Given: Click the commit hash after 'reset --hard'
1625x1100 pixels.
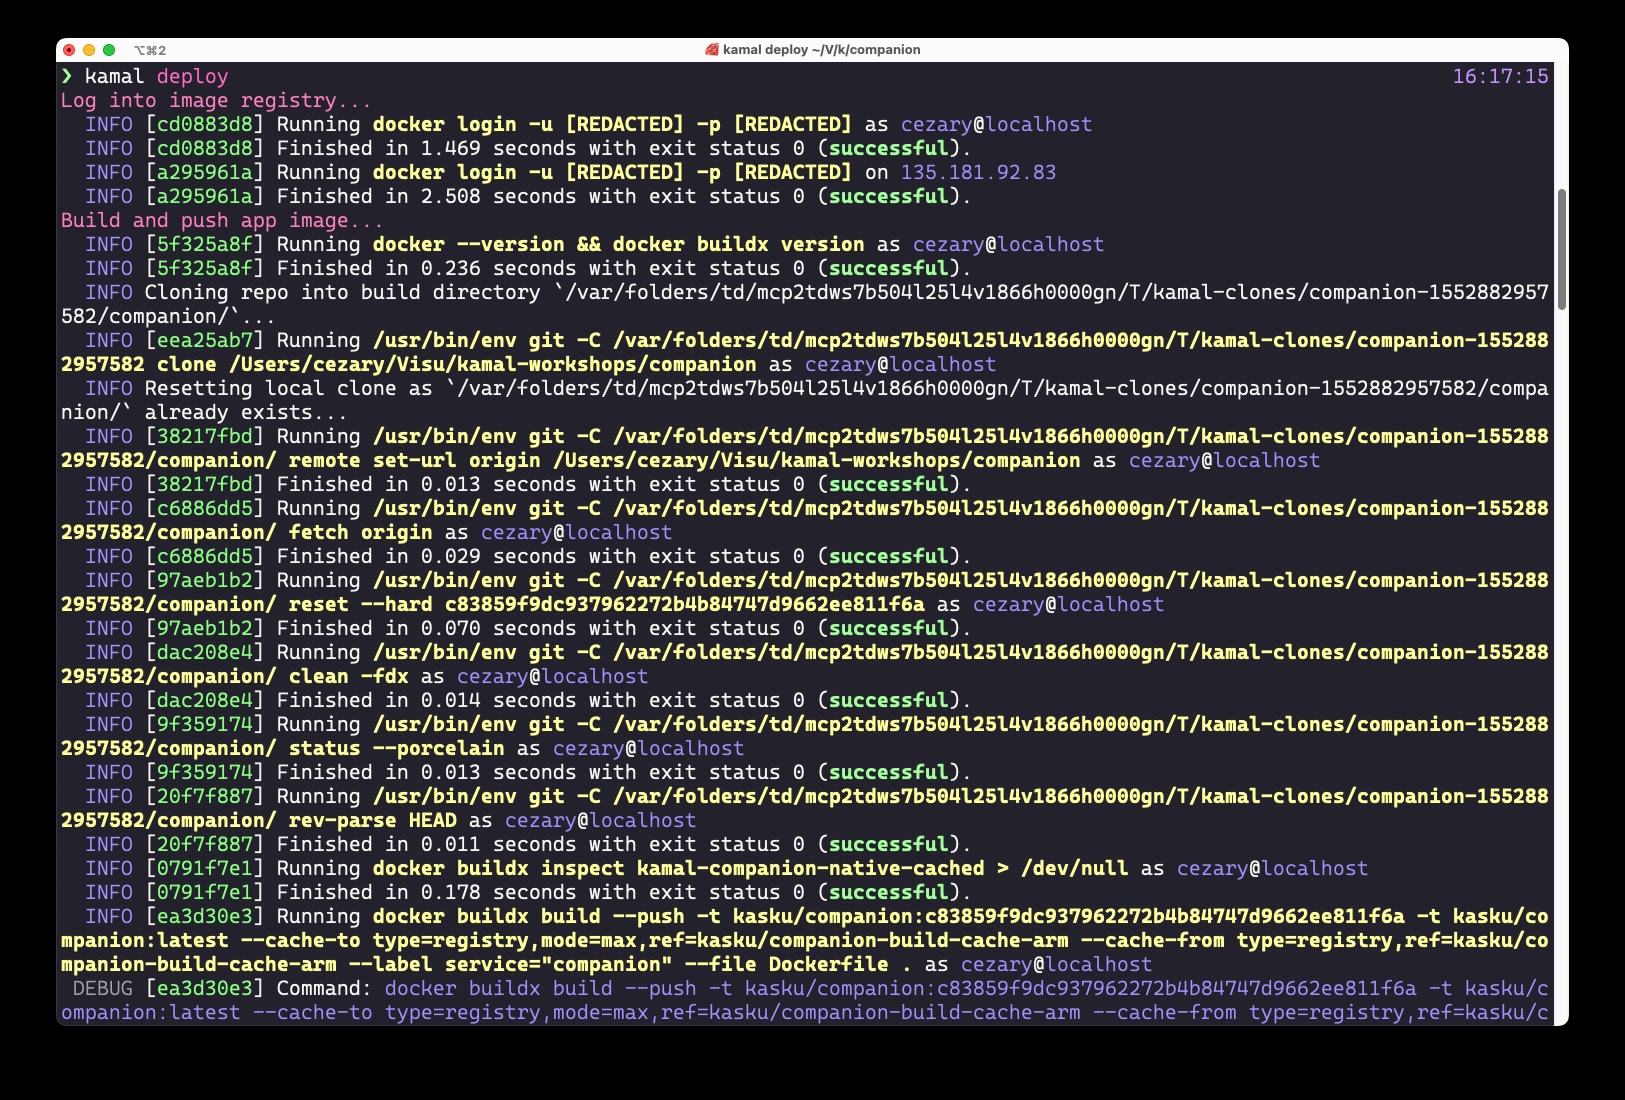Looking at the screenshot, I should tap(684, 604).
